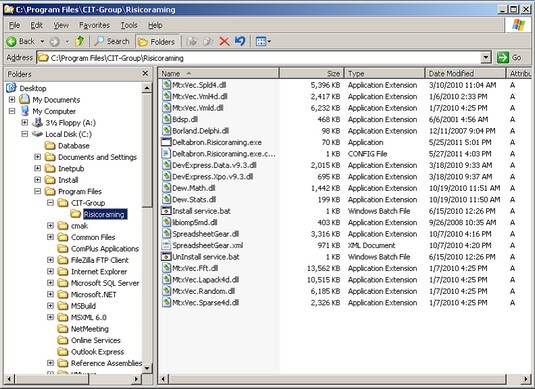
Task: Sort files by Name column
Action: (x=218, y=73)
